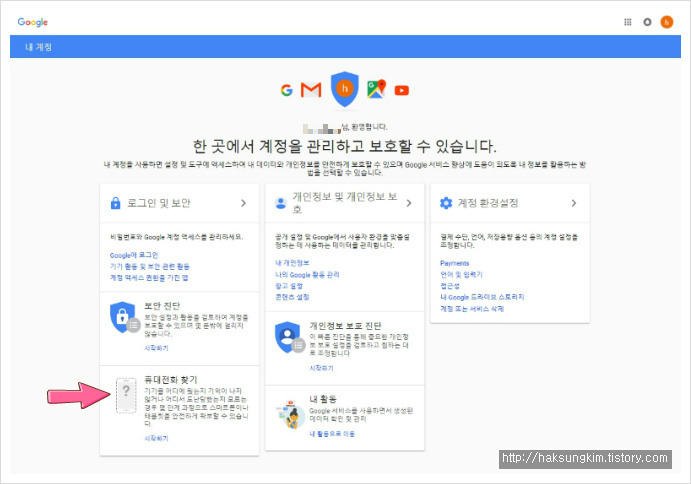
Task: Open the 접근성 link
Action: [450, 286]
